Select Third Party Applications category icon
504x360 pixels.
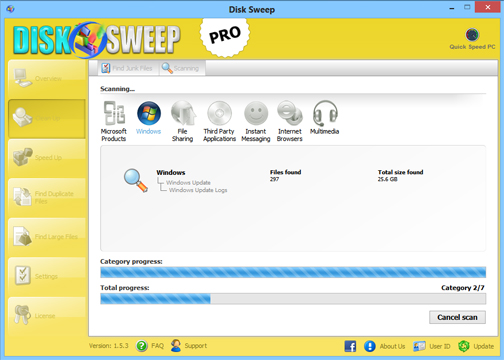click(x=219, y=113)
